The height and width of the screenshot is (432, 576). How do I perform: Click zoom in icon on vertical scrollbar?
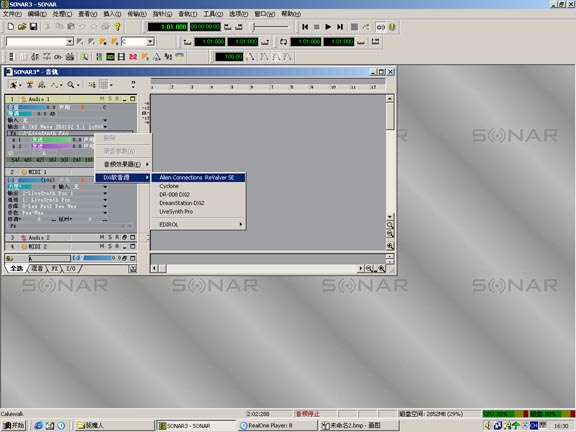[390, 246]
